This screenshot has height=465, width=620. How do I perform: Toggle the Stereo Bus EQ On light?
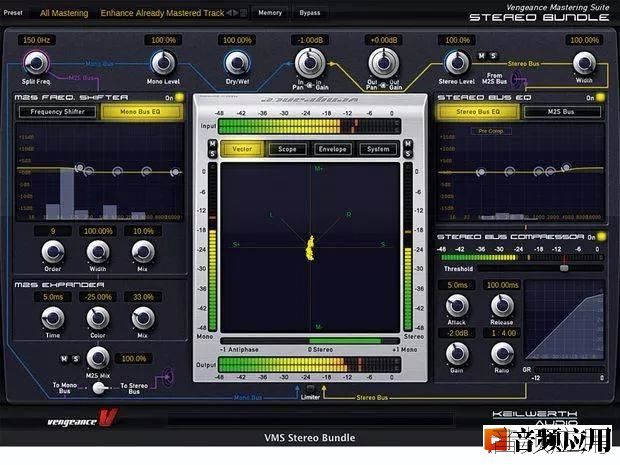(601, 97)
